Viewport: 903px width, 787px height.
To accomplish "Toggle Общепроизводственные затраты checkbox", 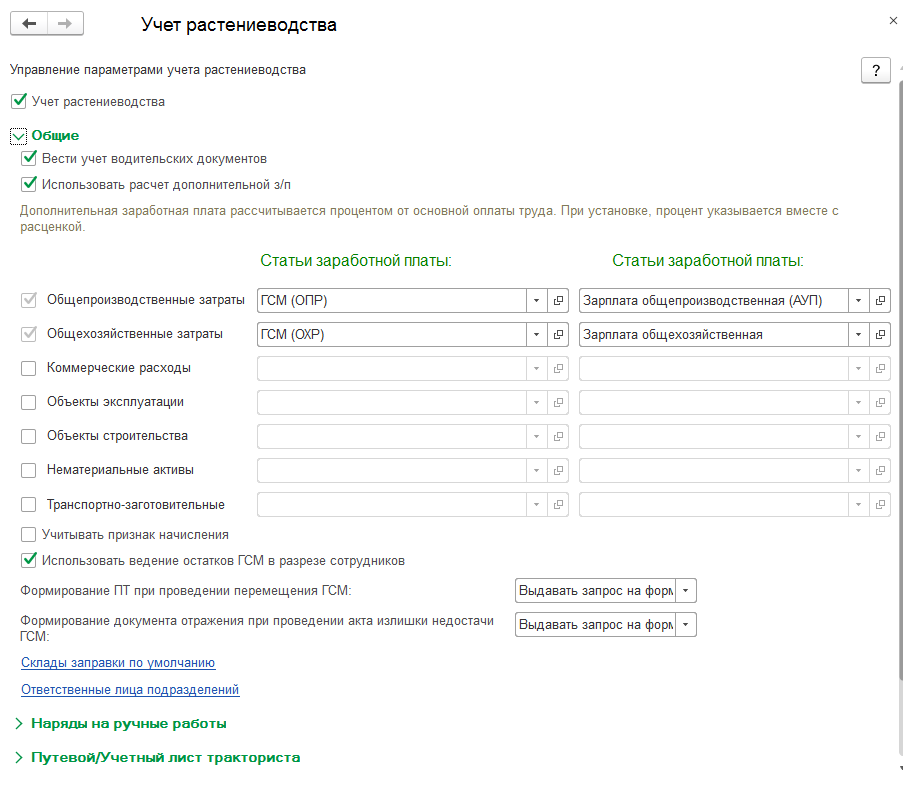I will coord(29,300).
